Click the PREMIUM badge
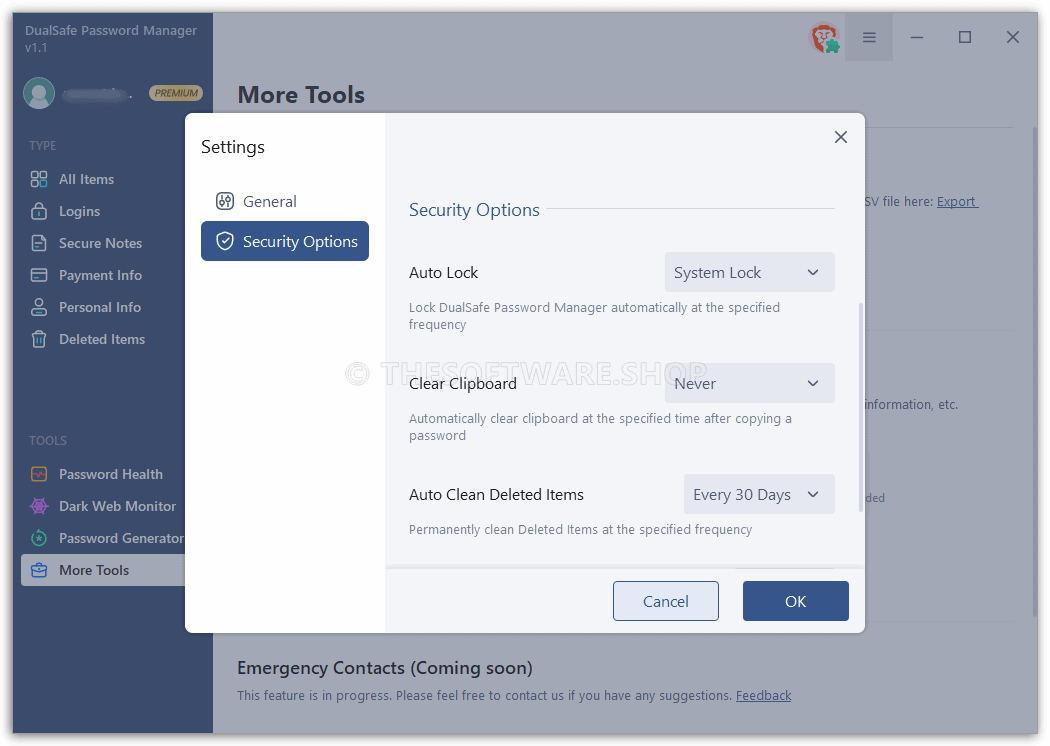Screen dimensions: 1050x746 [175, 93]
